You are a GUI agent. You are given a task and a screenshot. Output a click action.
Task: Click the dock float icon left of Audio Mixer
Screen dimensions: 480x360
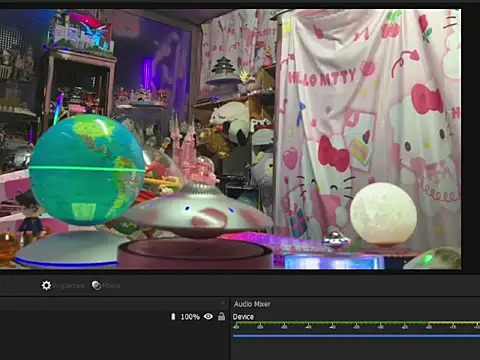pyautogui.click(x=223, y=303)
